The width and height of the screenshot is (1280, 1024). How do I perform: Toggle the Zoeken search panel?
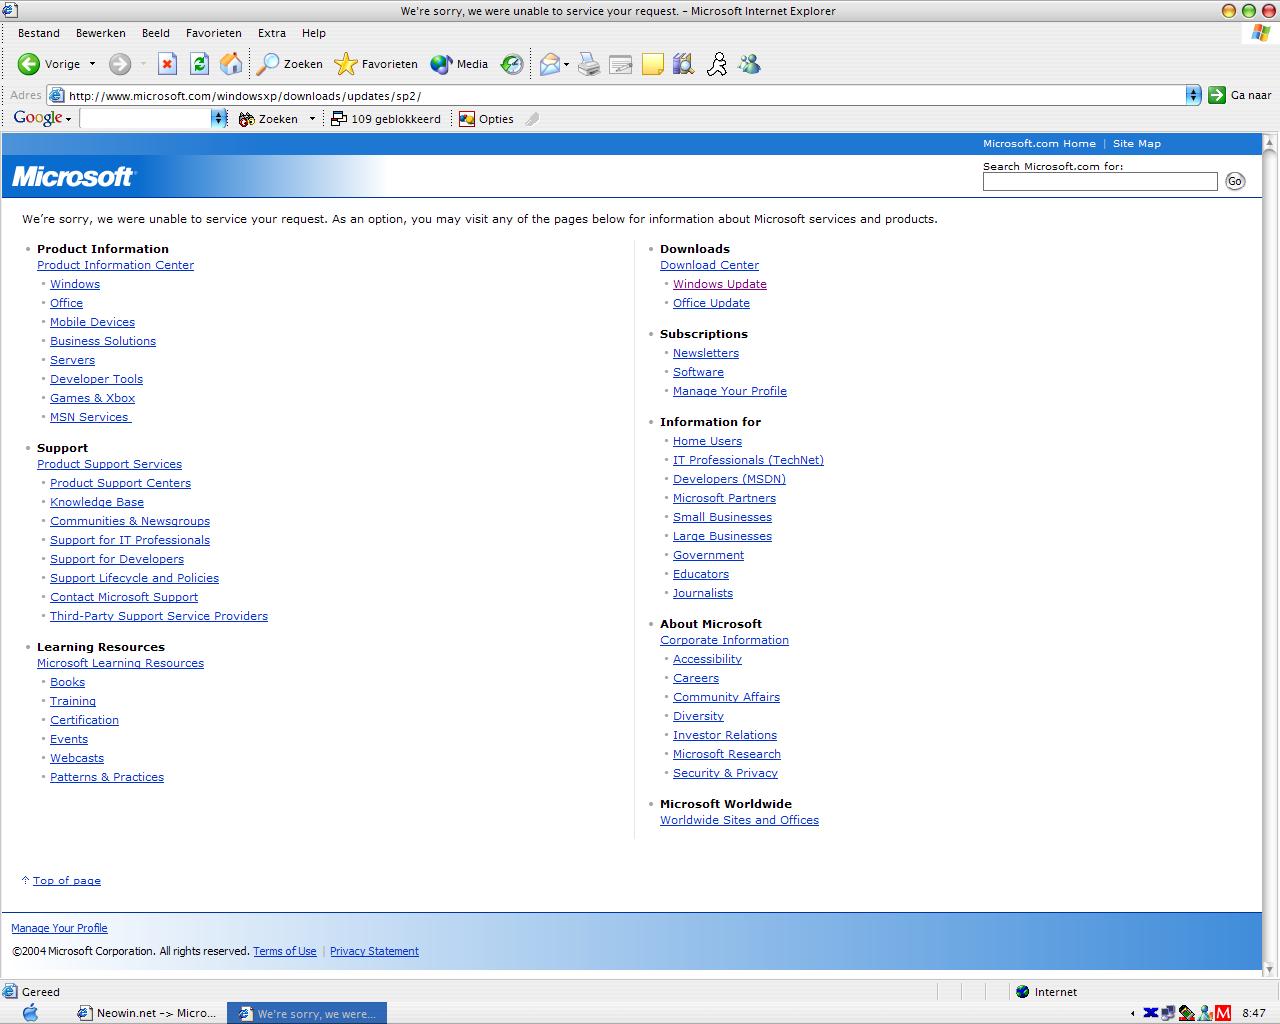[288, 63]
